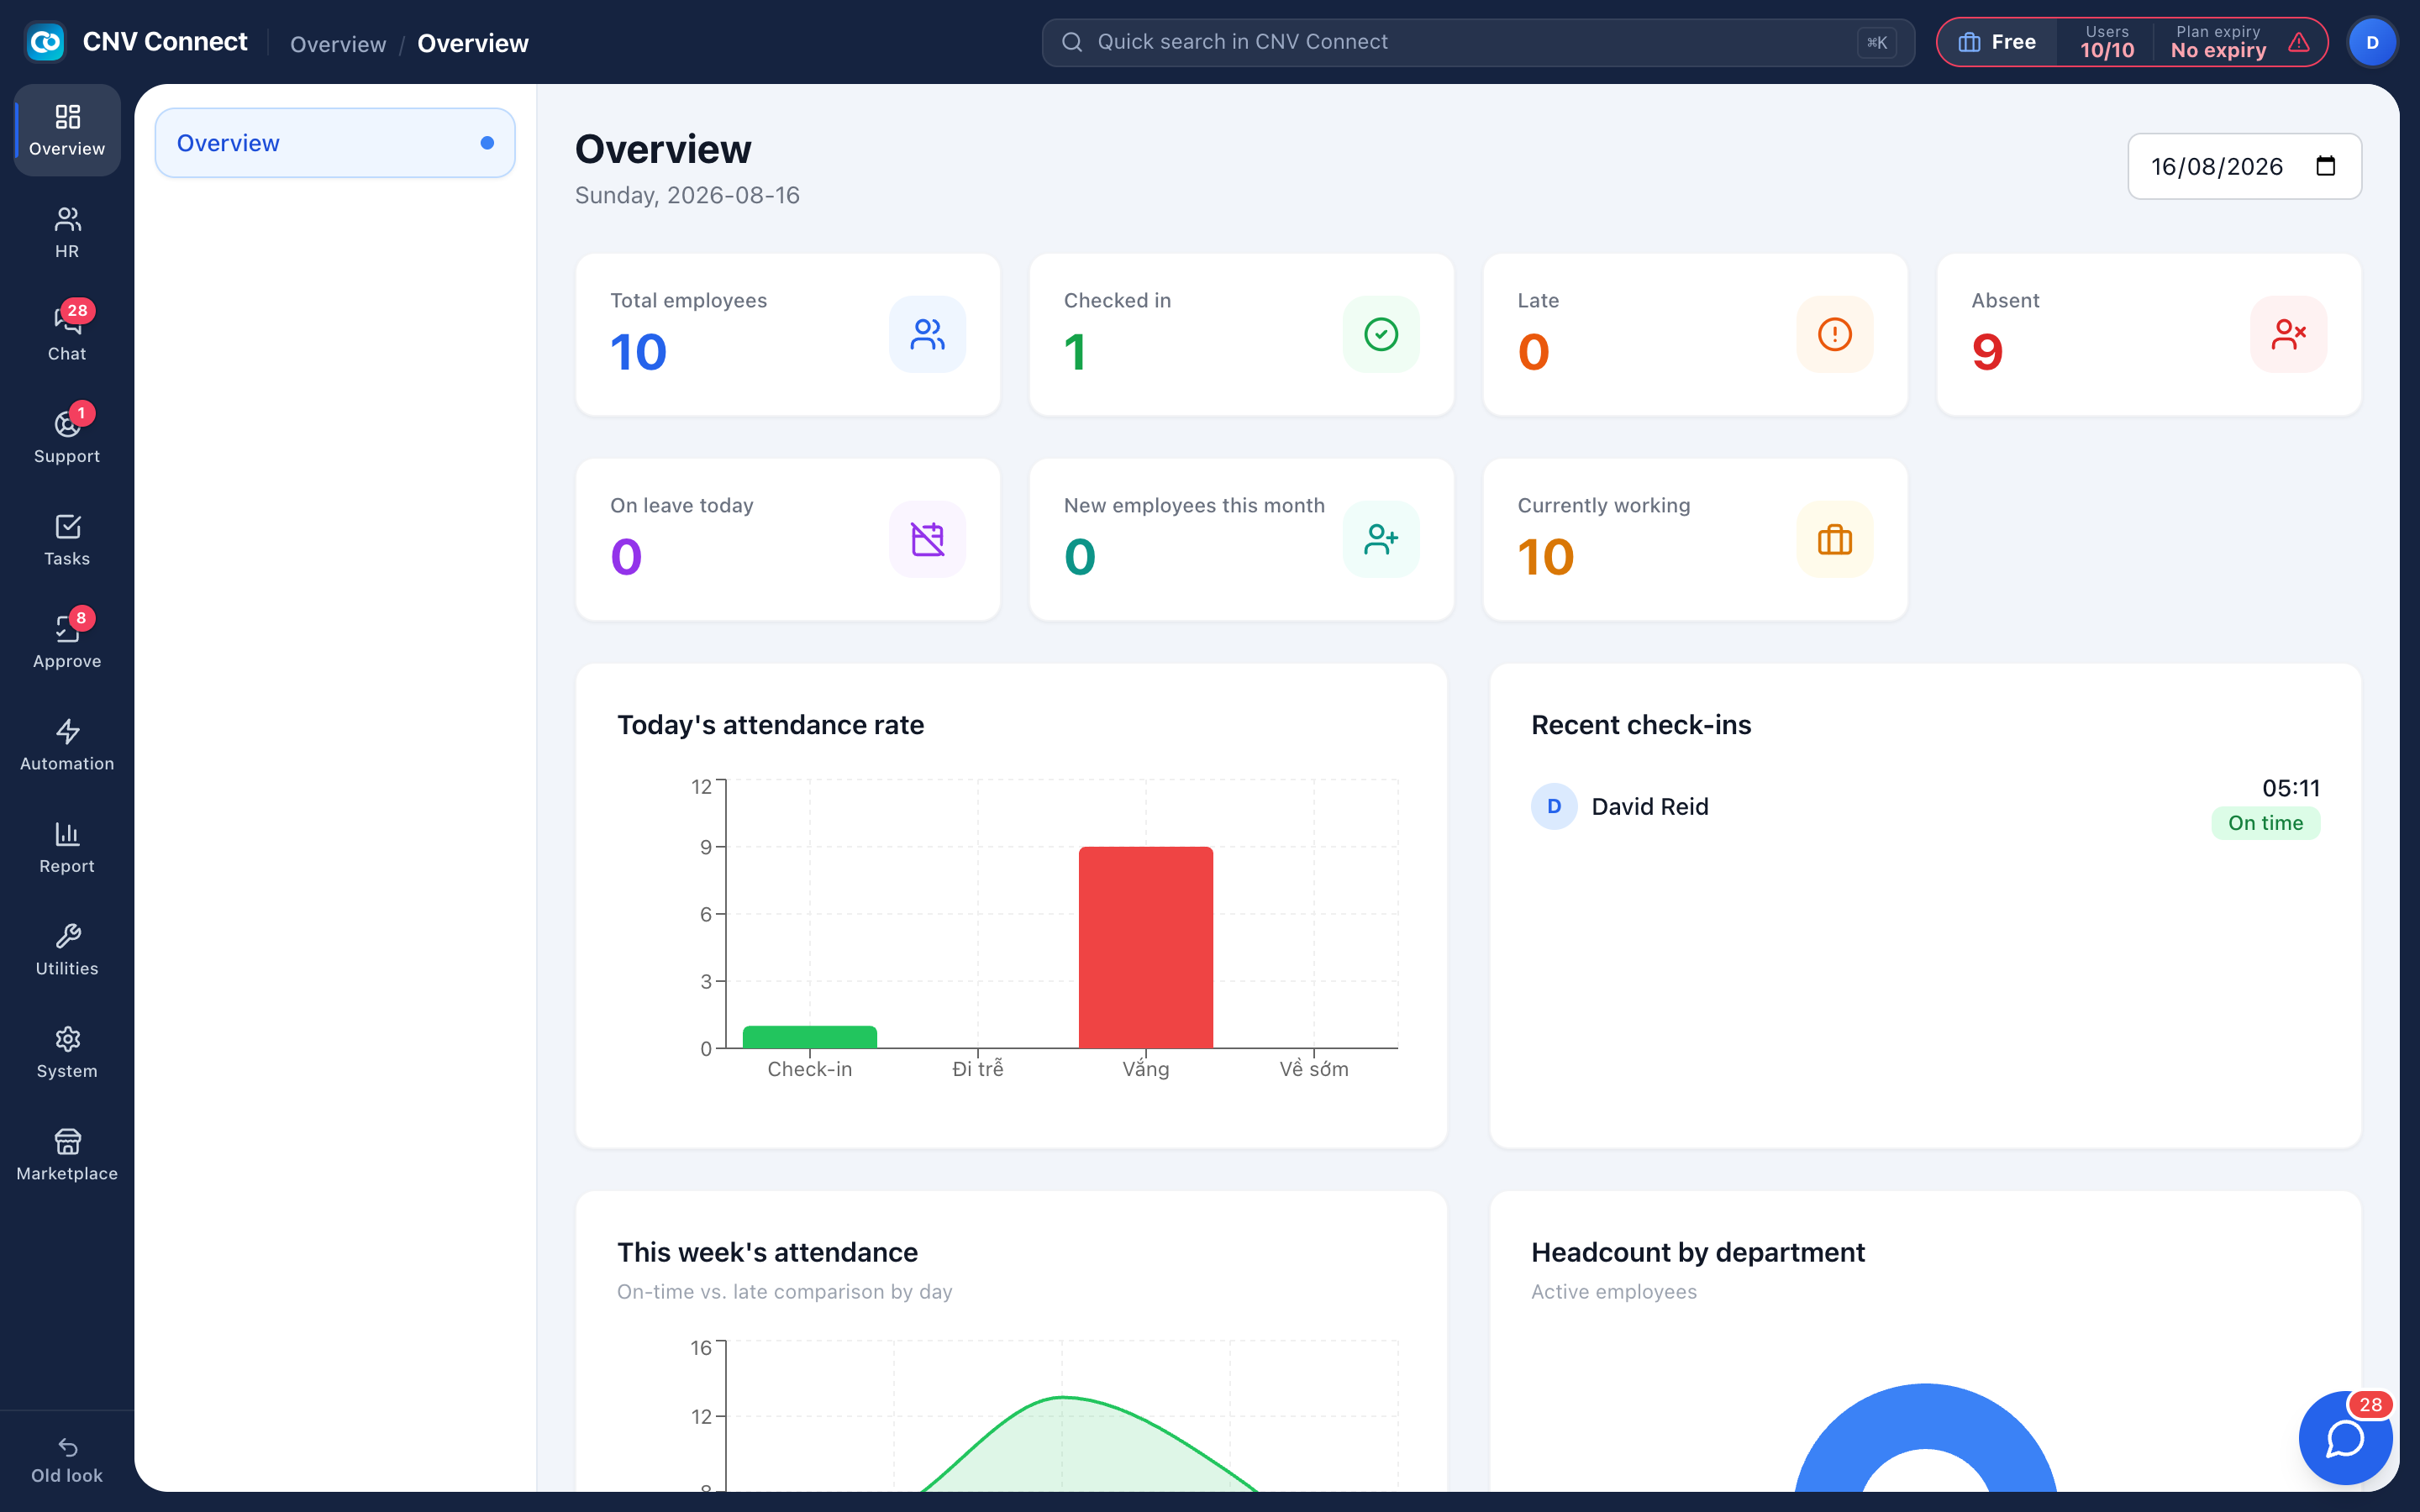Viewport: 2420px width, 1512px height.
Task: Open the user avatar D menu
Action: 2372,42
